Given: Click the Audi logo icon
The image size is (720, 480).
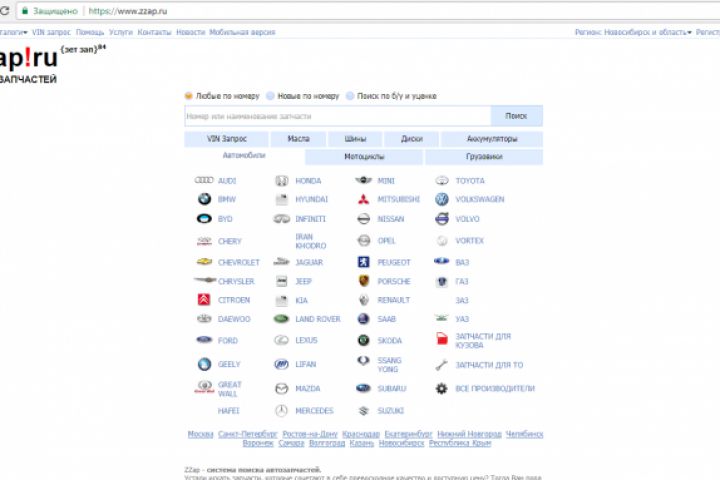Looking at the screenshot, I should tap(204, 180).
